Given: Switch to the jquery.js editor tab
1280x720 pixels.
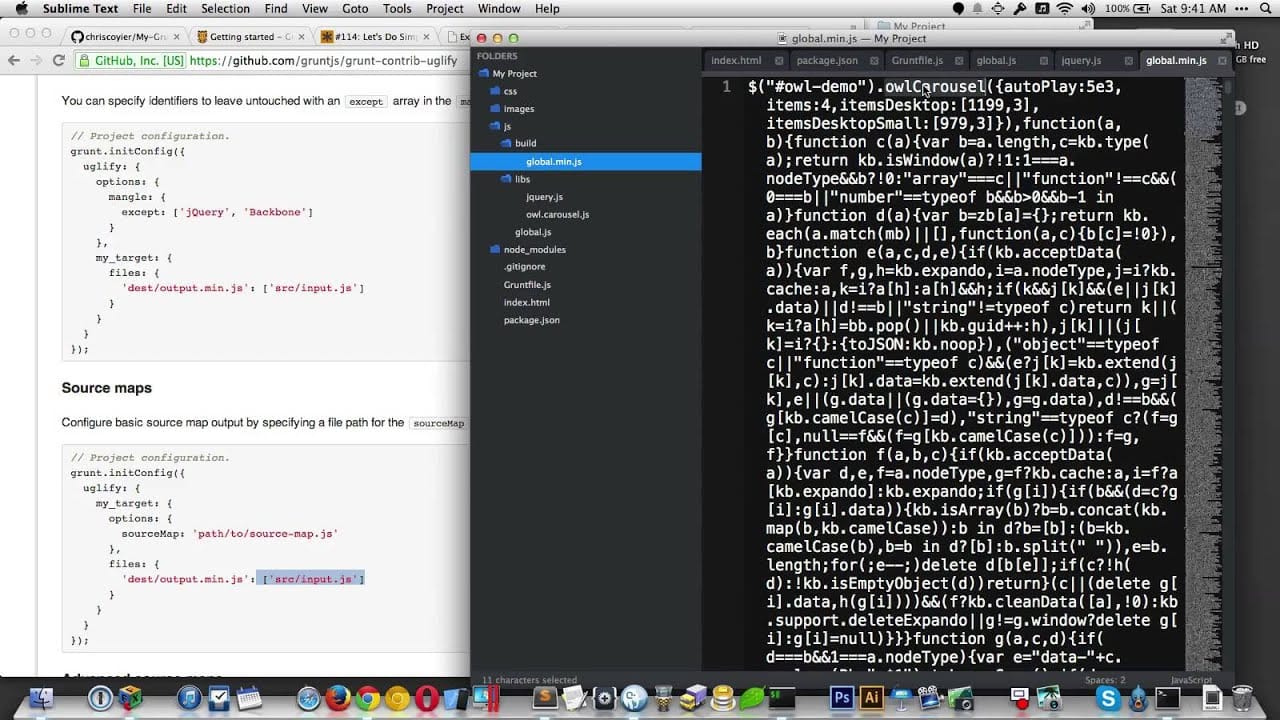Looking at the screenshot, I should click(1081, 61).
